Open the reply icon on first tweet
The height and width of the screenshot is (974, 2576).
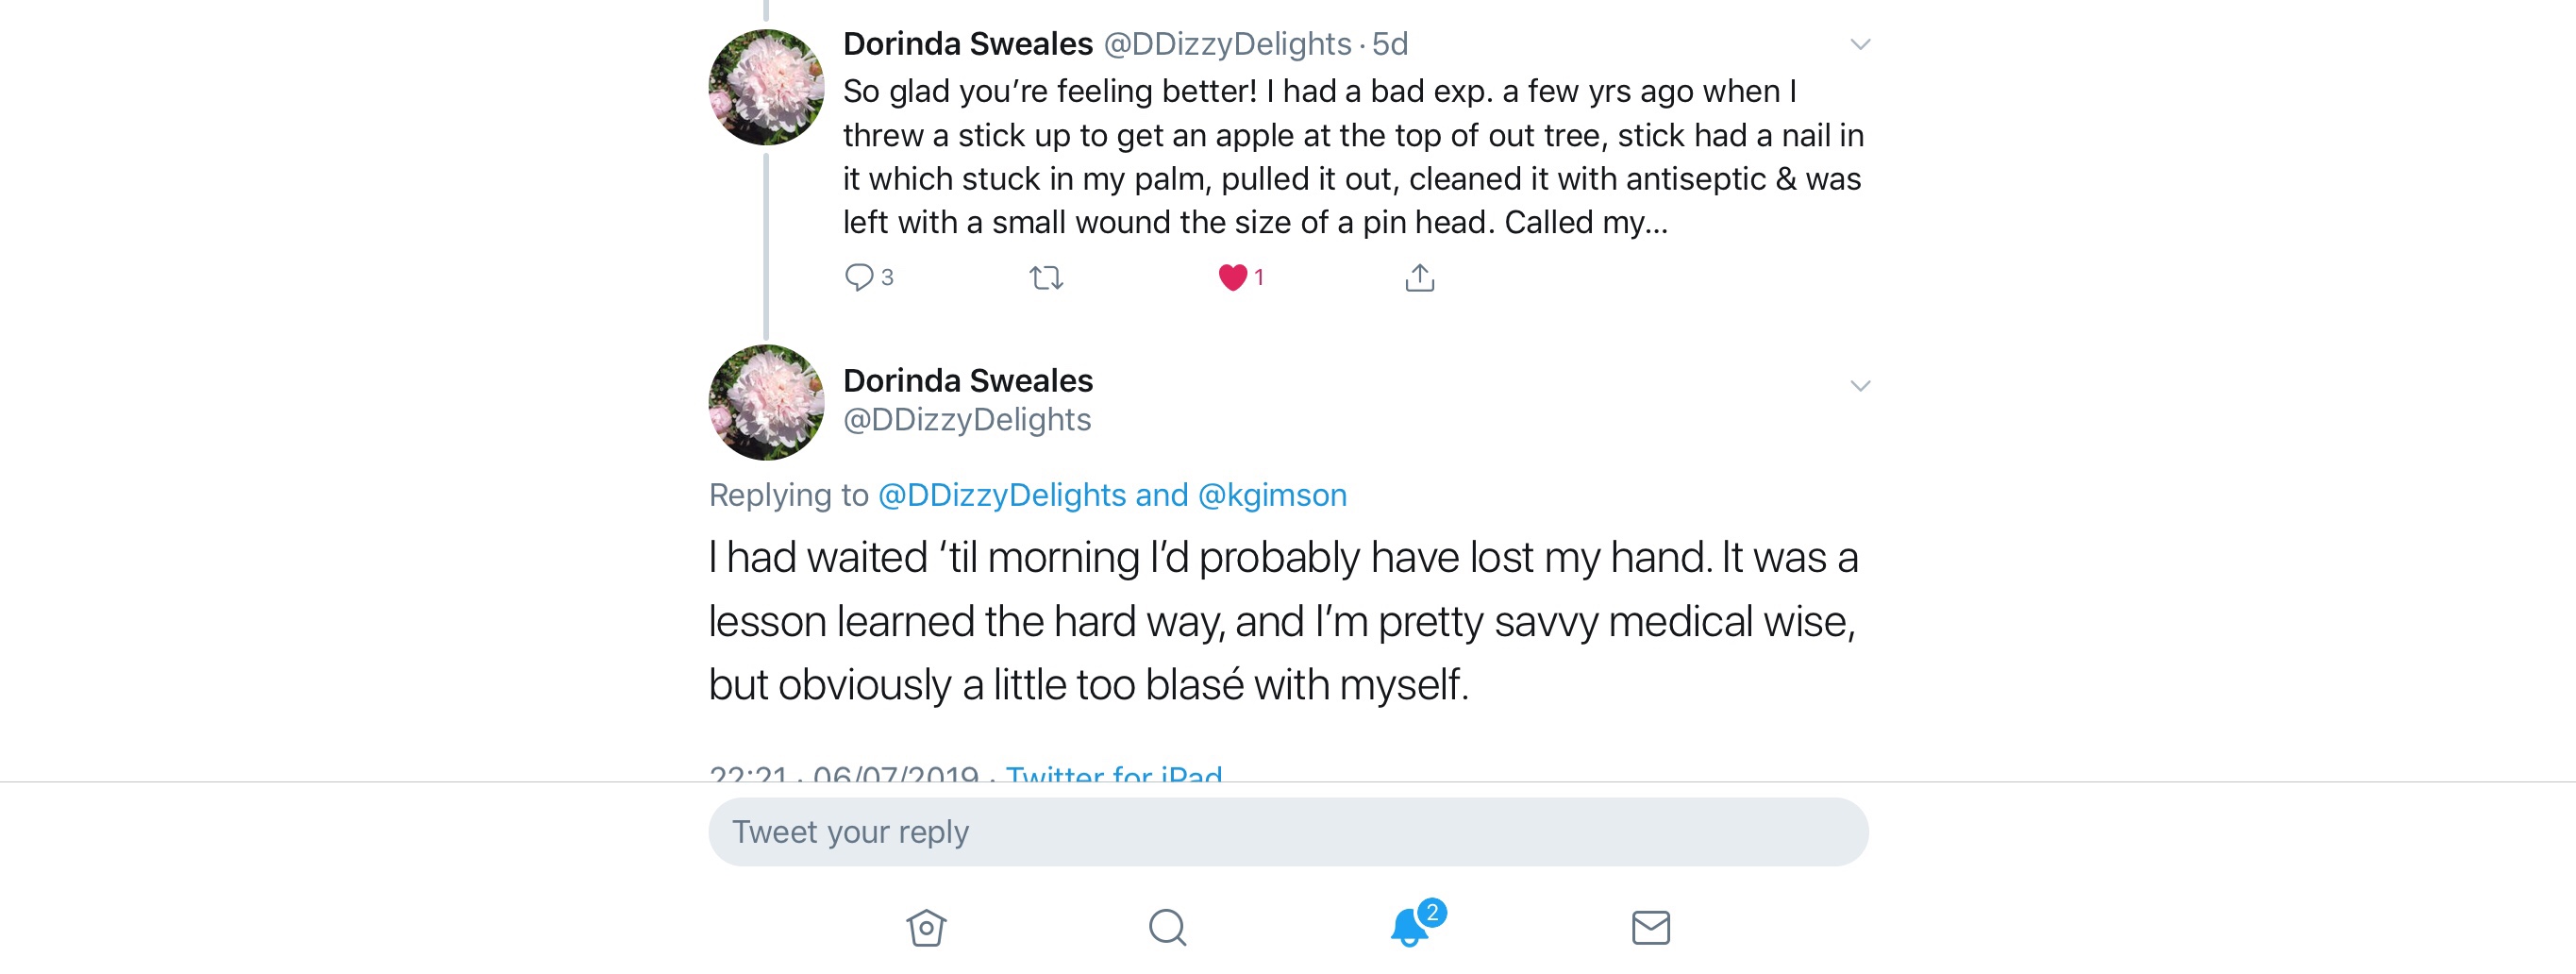click(859, 277)
